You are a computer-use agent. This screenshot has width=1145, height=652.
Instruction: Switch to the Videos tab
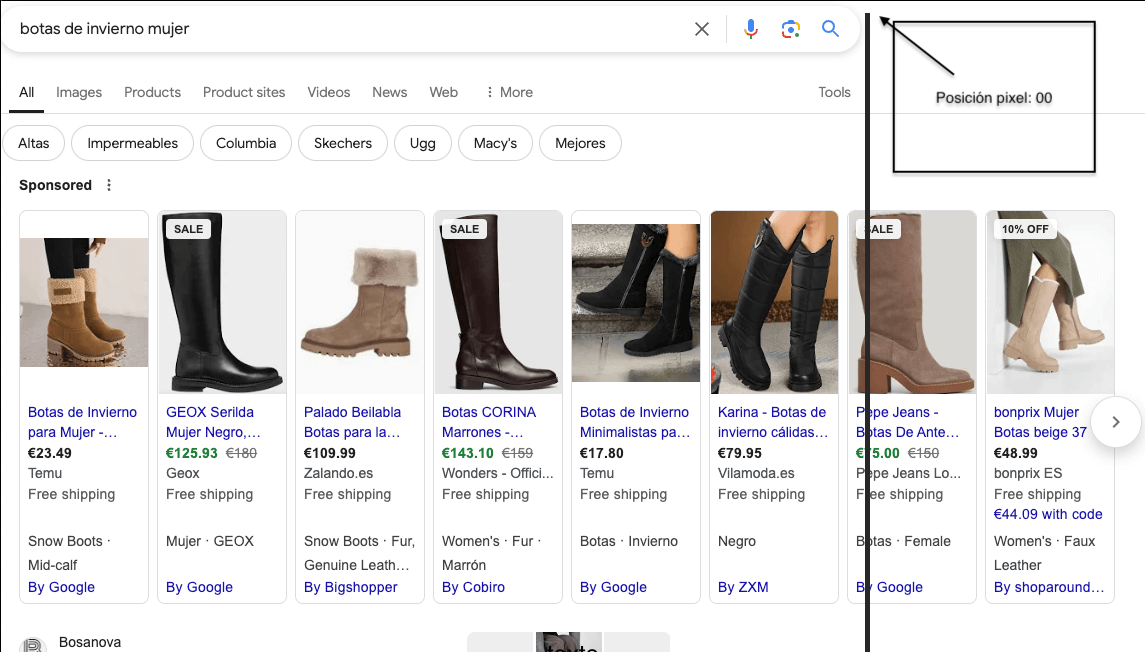click(329, 92)
